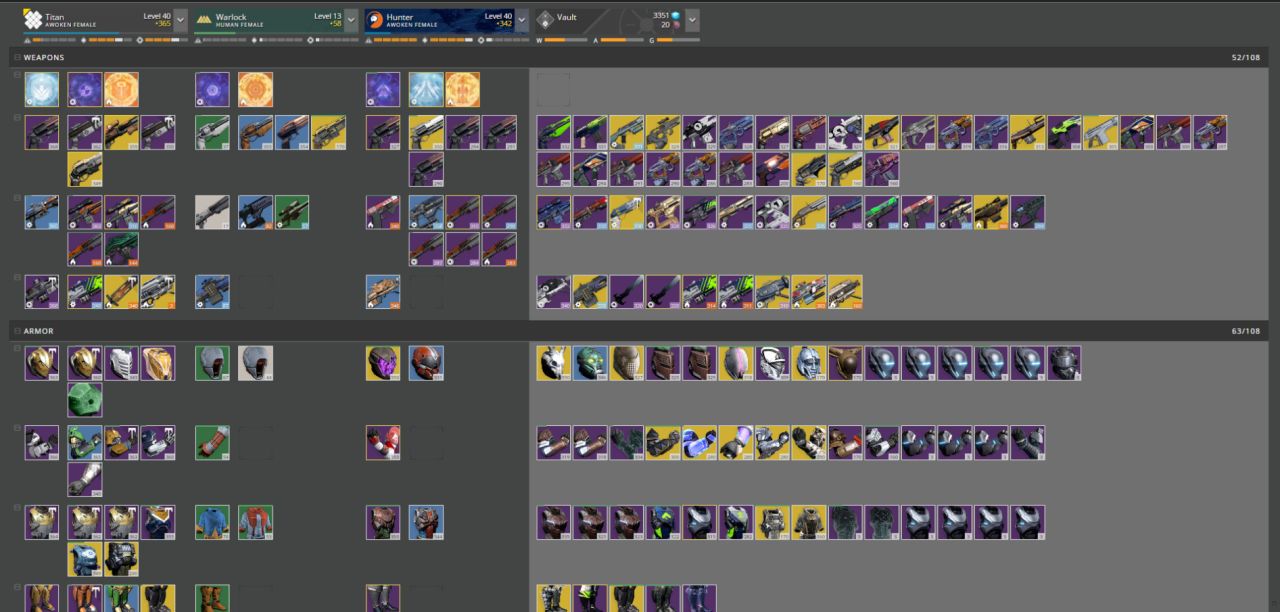This screenshot has width=1280, height=612.
Task: Collapse the ARMOR section
Action: (17, 331)
